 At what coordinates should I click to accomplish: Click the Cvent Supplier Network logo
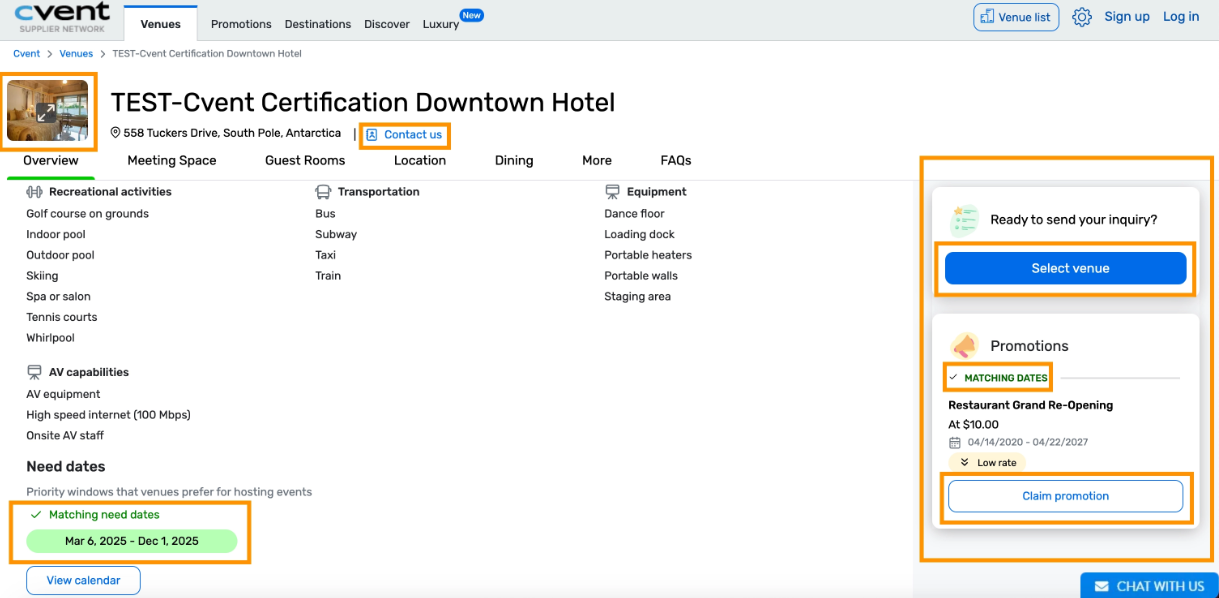coord(62,17)
